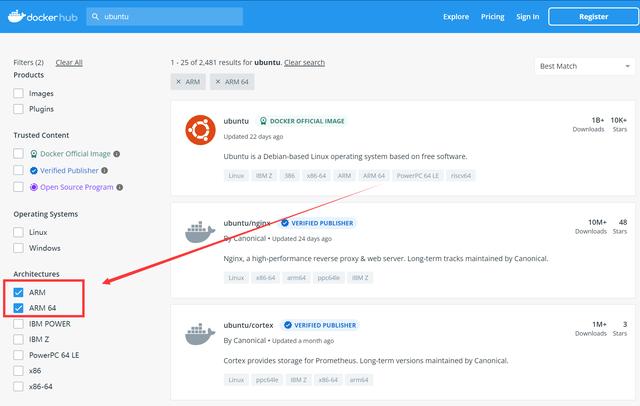Viewport: 640px width, 406px height.
Task: Click the Docker Official Image badge icon in filters
Action: (x=34, y=154)
